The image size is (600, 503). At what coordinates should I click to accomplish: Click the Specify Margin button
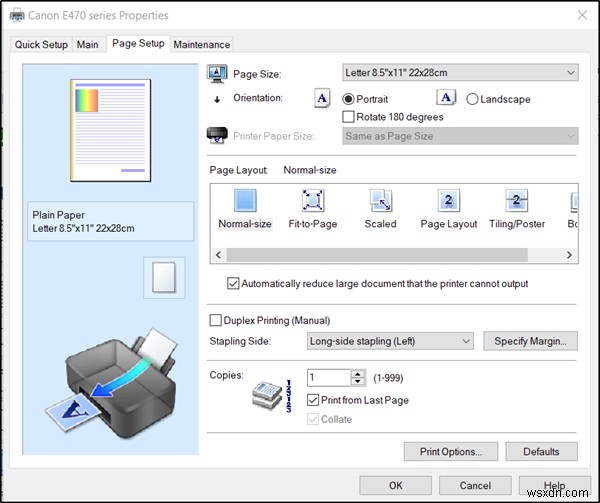coord(530,341)
